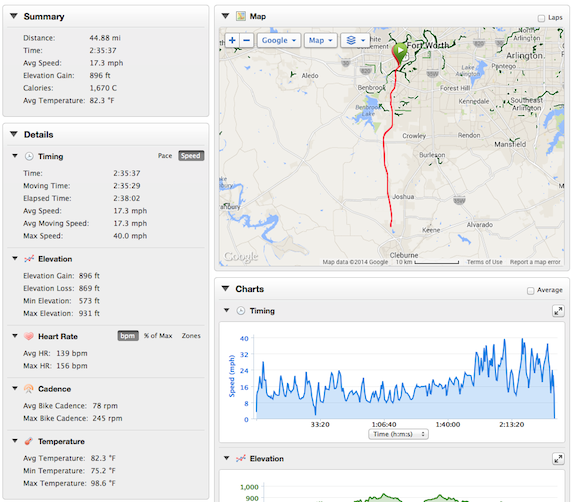Click the Heart Rate heart icon

pos(29,336)
